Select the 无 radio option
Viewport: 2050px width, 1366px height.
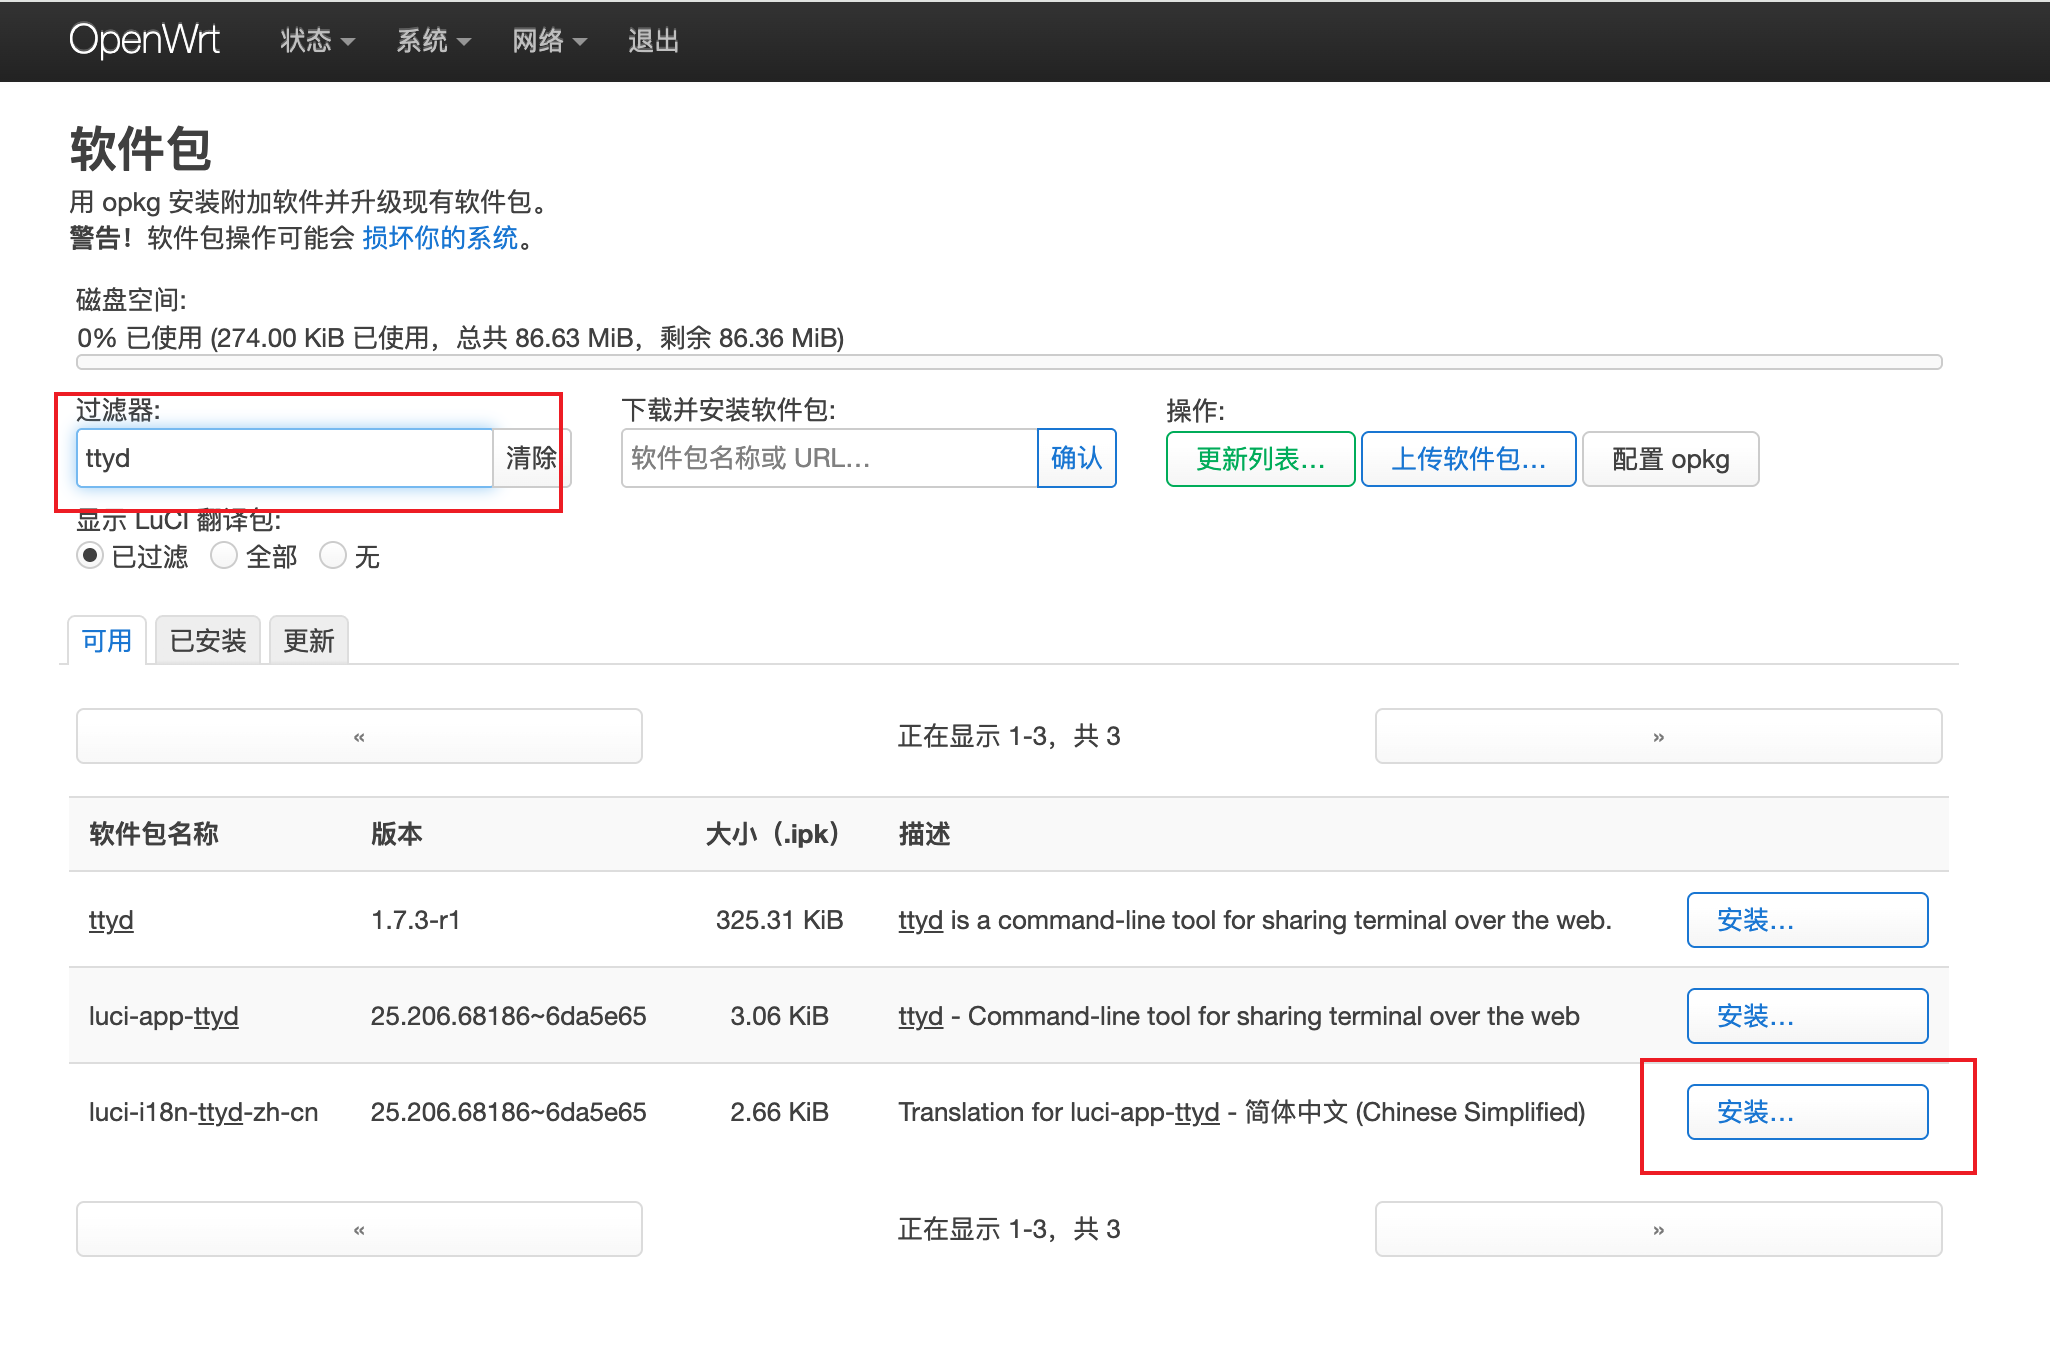pos(332,555)
